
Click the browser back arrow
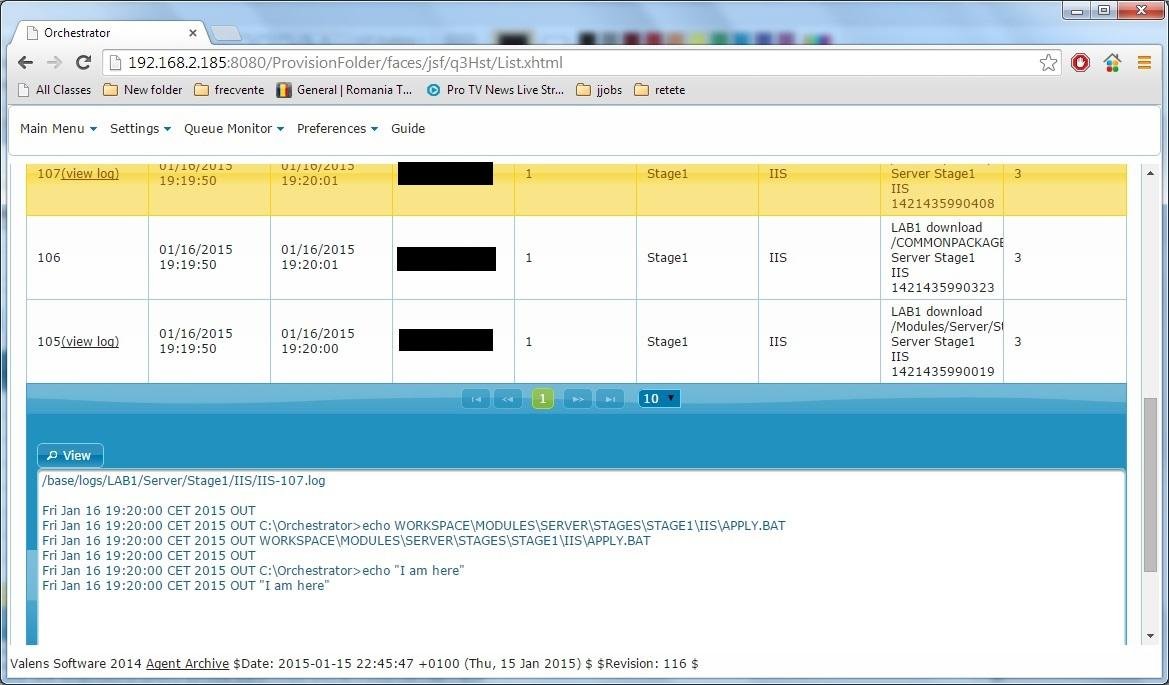click(24, 62)
